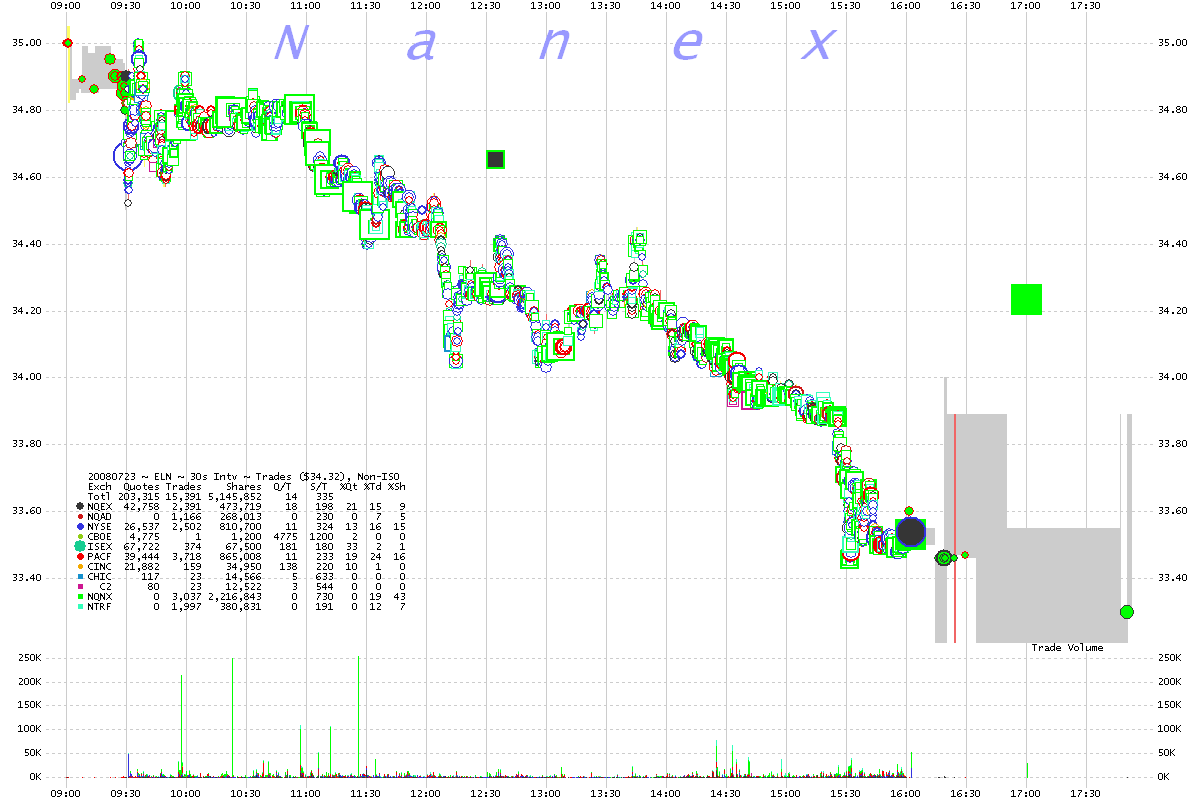Select PACF shares value 865,008
This screenshot has height=800, width=1200.
coord(241,556)
